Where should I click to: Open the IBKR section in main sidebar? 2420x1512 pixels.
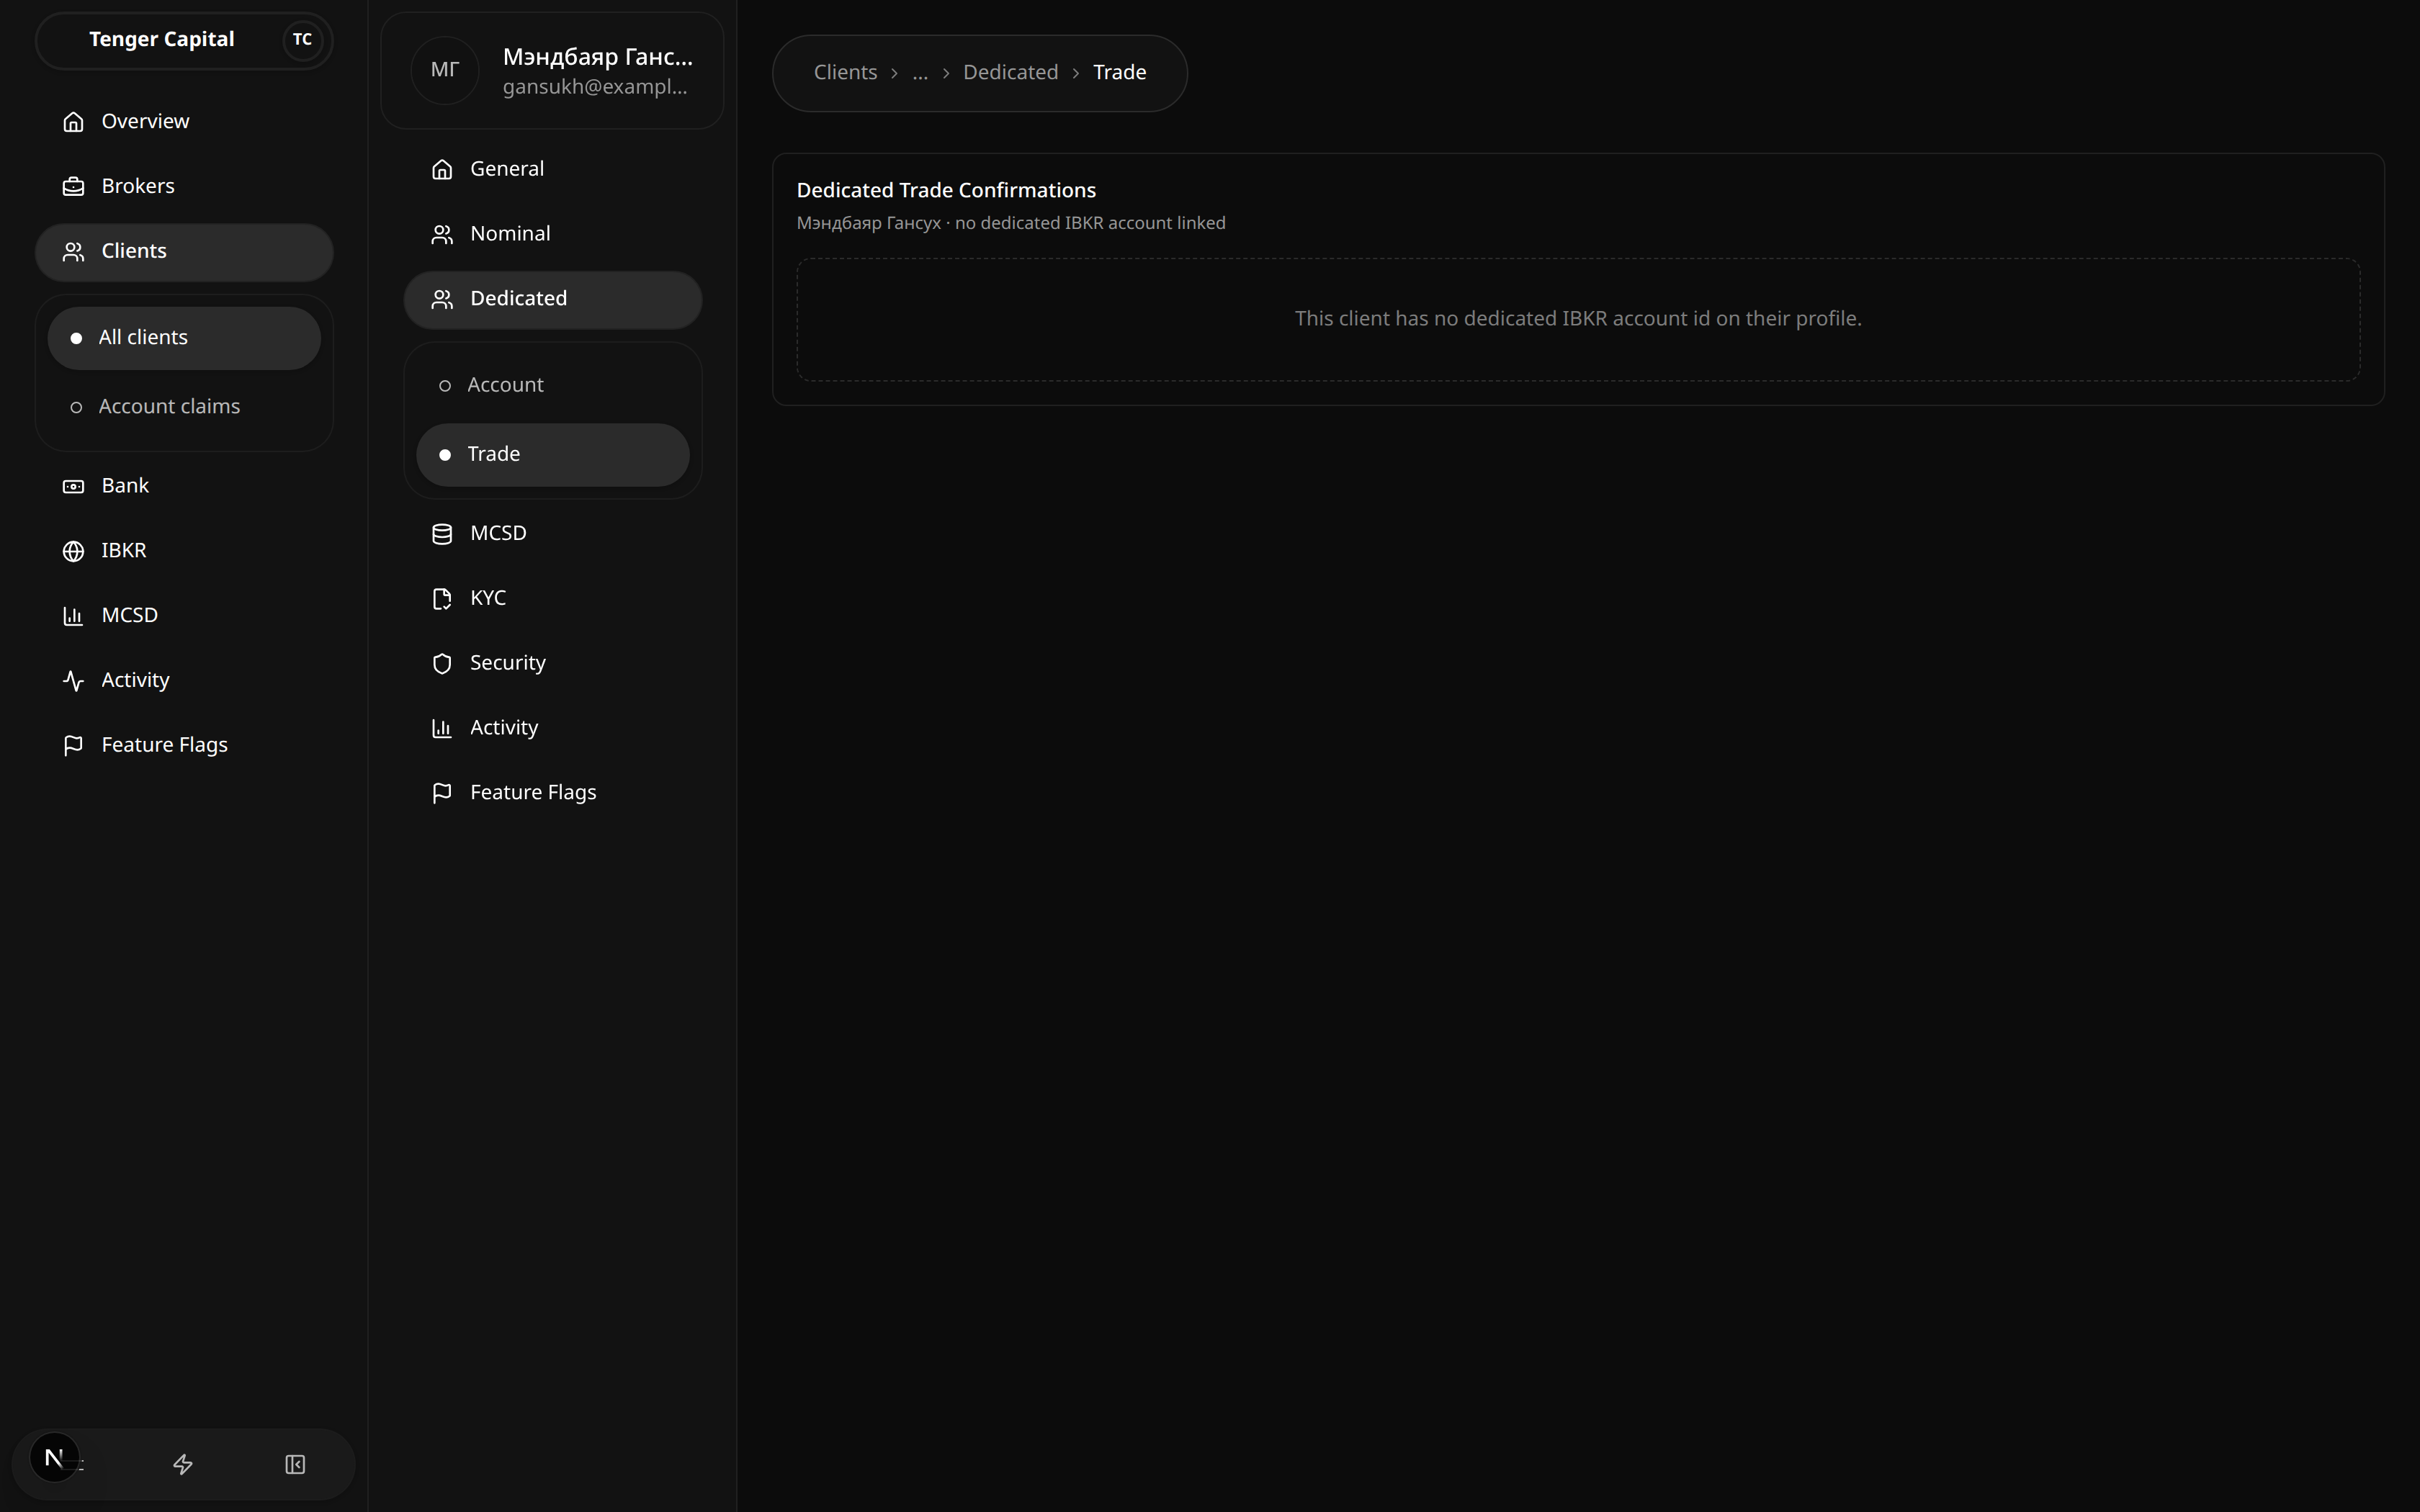pos(184,551)
